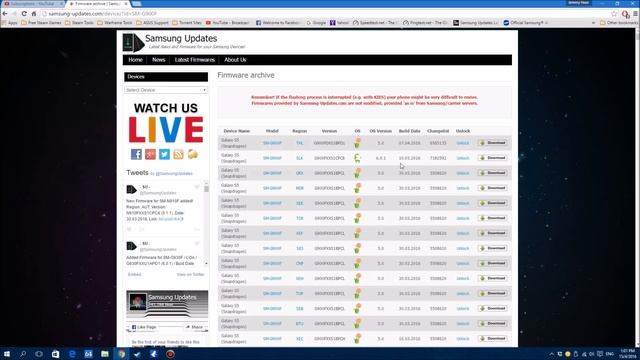The image size is (640, 360).
Task: Open the Welcome to Facebook bookmark
Action: pos(278,23)
